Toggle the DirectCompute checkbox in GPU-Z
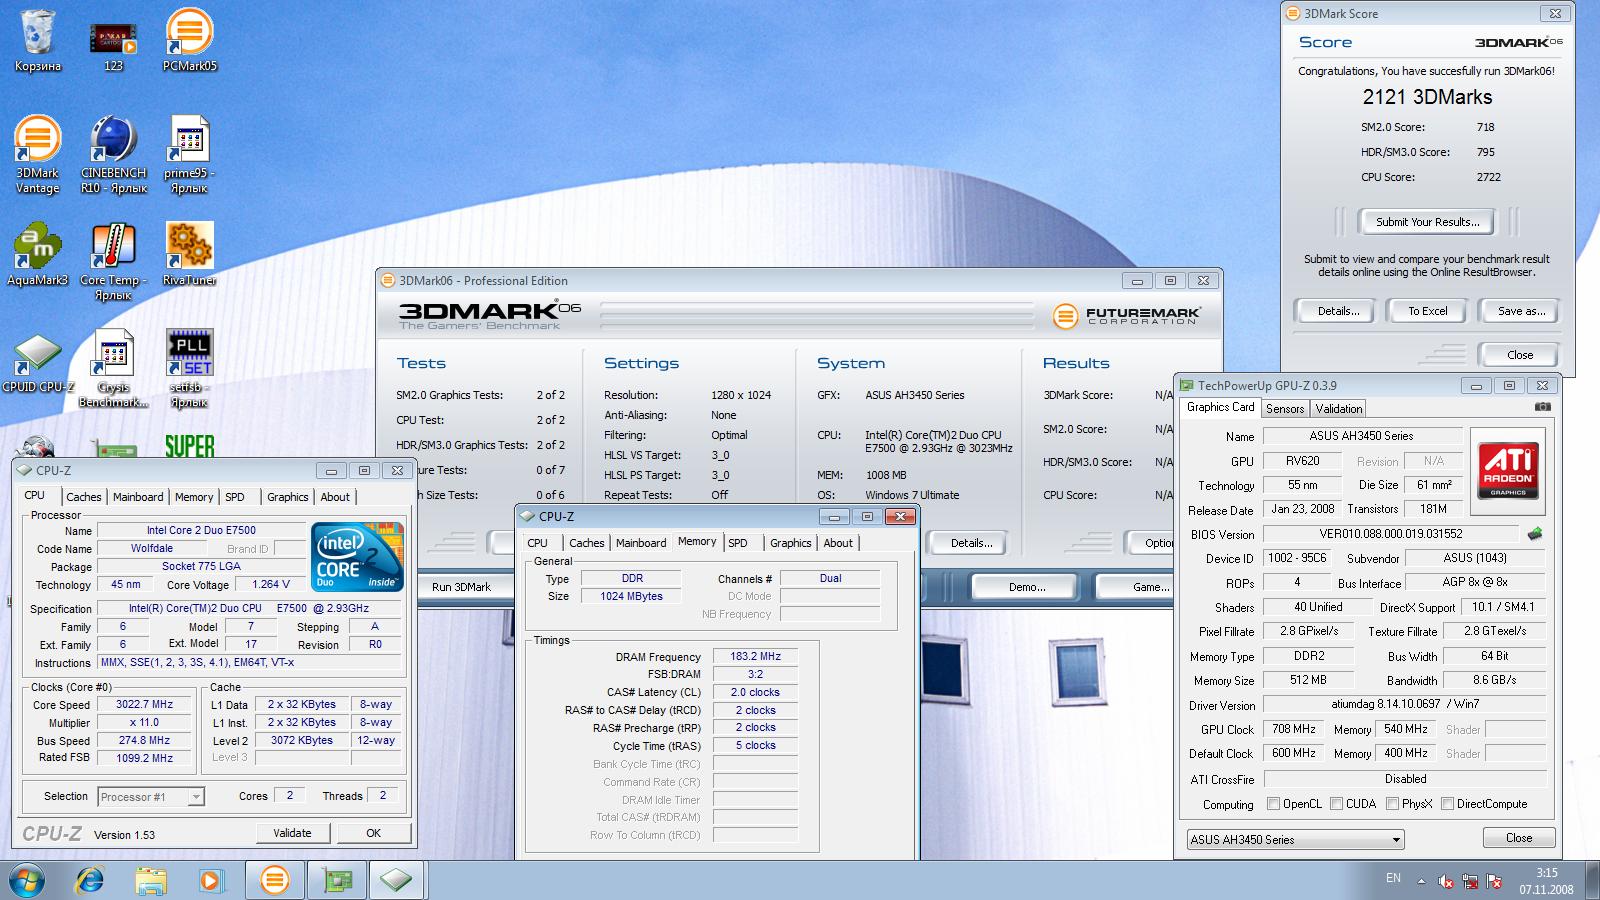Viewport: 1600px width, 900px height. 1447,804
